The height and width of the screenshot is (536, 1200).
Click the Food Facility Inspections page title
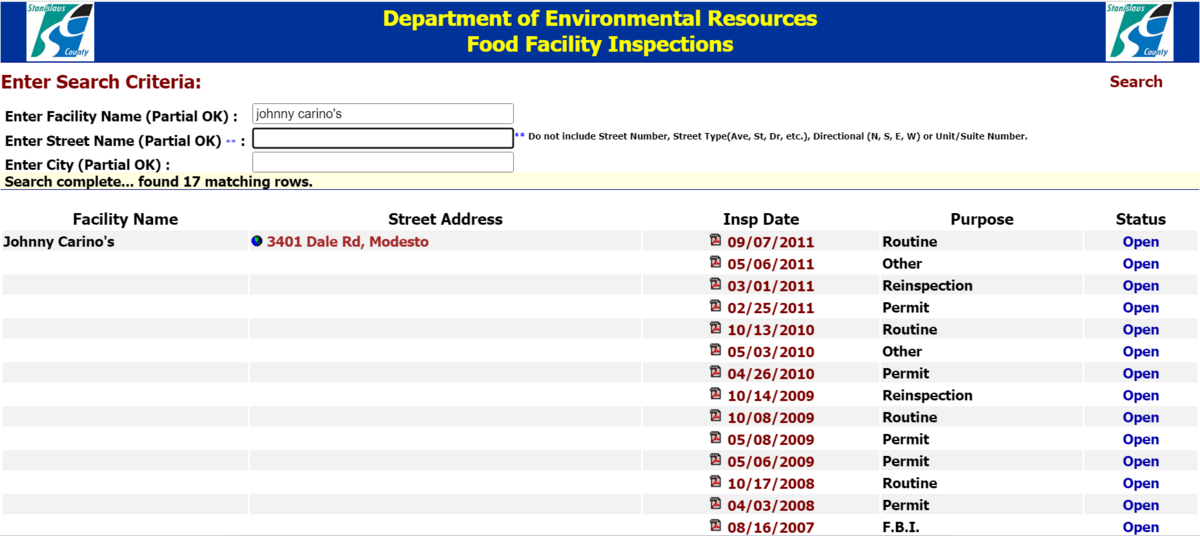(600, 44)
